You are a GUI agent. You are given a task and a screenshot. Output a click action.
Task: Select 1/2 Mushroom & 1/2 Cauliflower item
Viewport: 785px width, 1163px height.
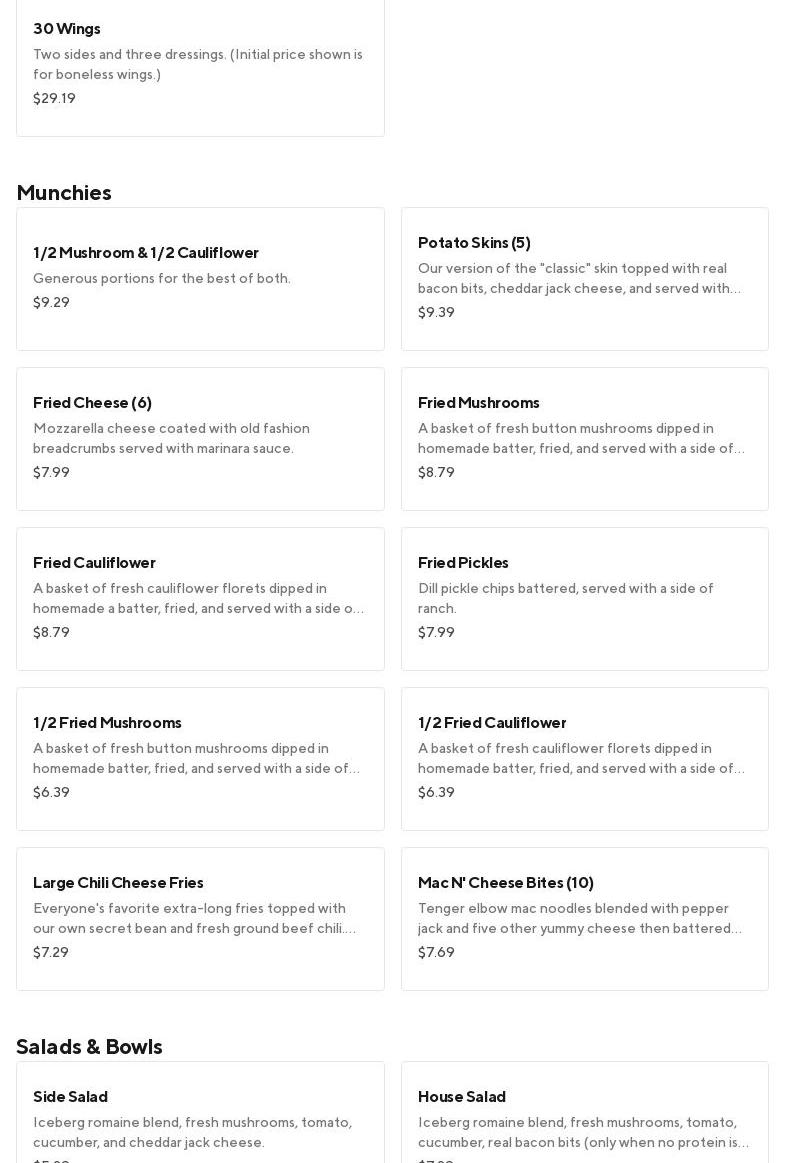point(200,278)
